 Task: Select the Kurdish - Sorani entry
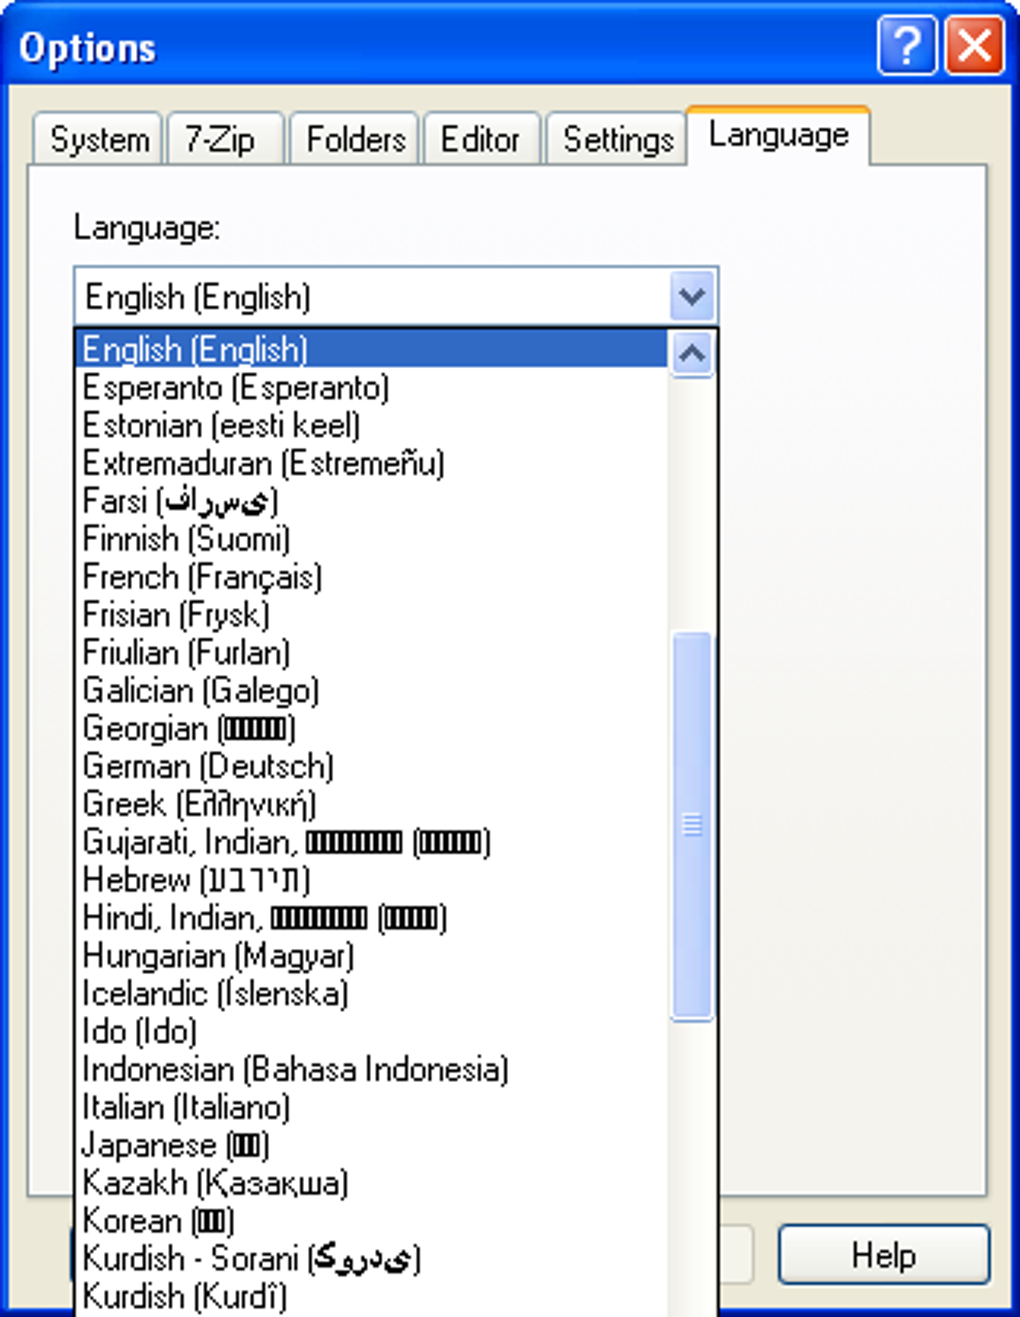371,1261
